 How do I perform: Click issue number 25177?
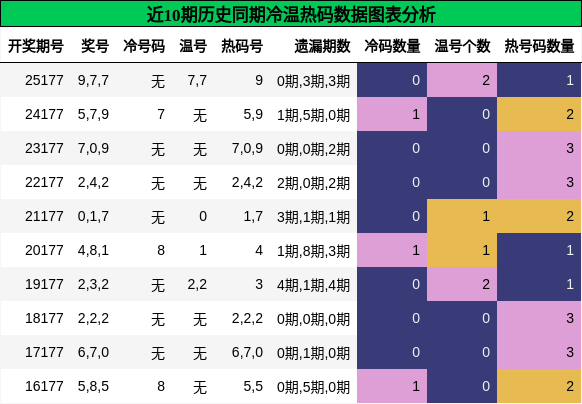point(44,80)
